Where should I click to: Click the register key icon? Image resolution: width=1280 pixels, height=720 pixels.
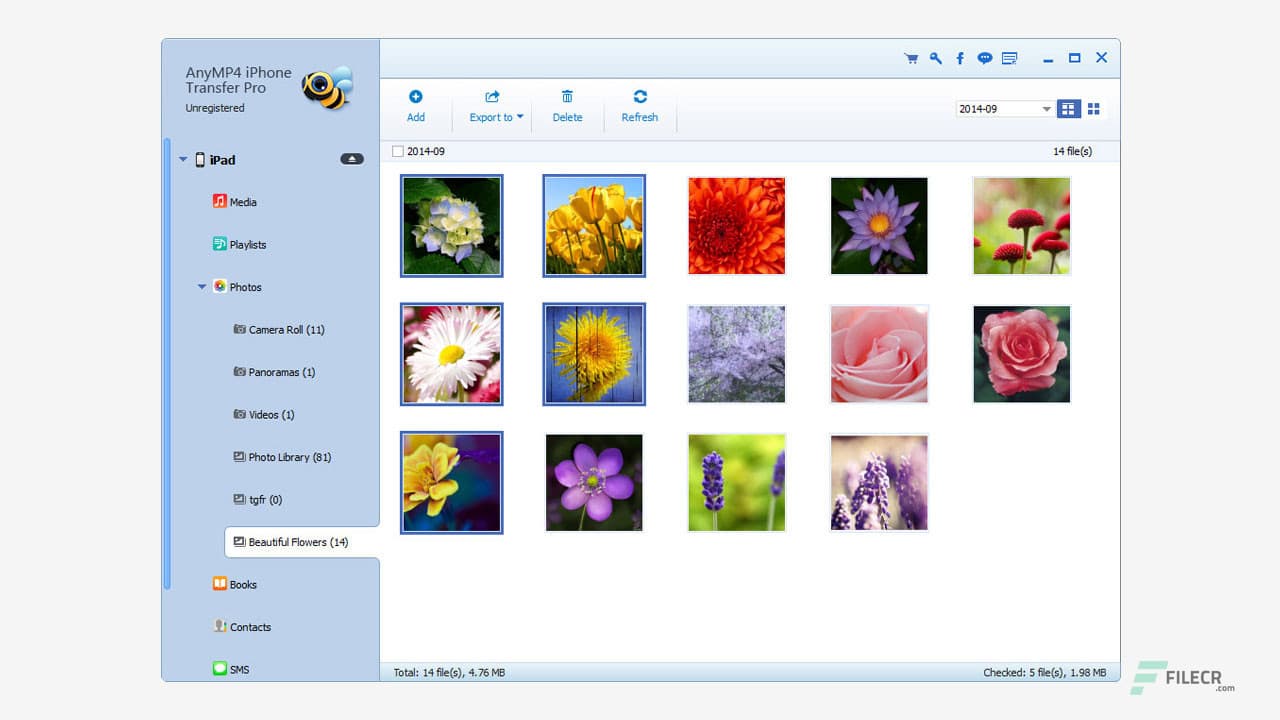935,58
